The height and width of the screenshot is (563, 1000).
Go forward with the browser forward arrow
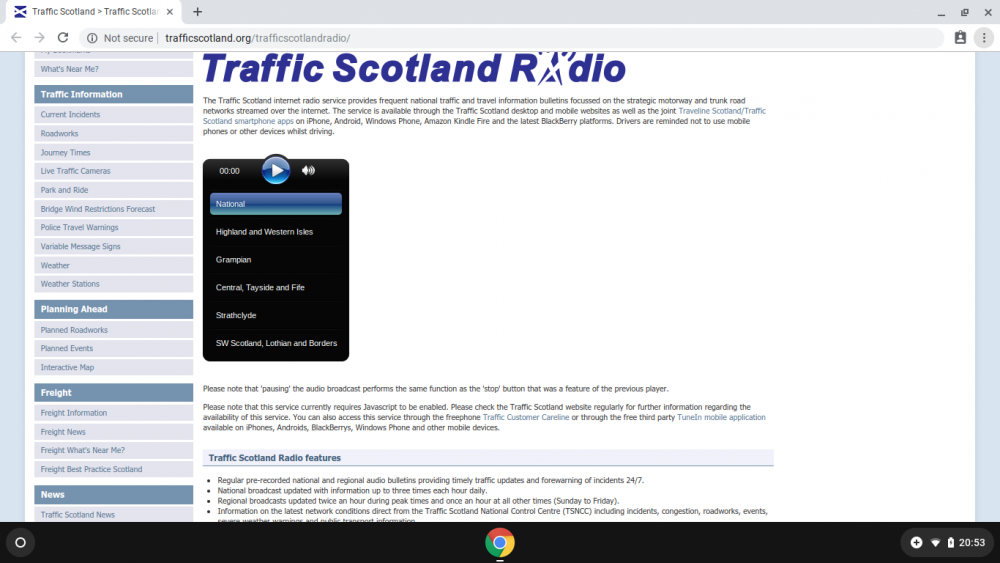40,38
